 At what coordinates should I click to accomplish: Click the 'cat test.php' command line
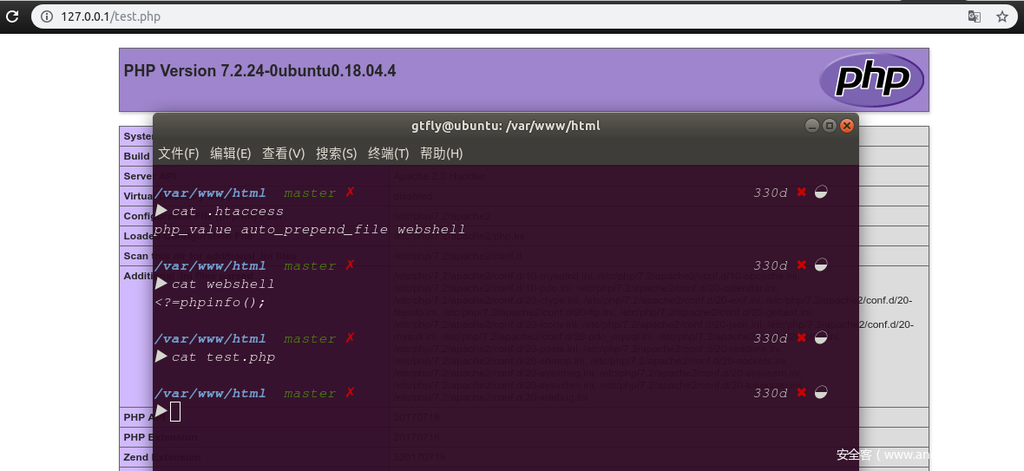point(223,357)
